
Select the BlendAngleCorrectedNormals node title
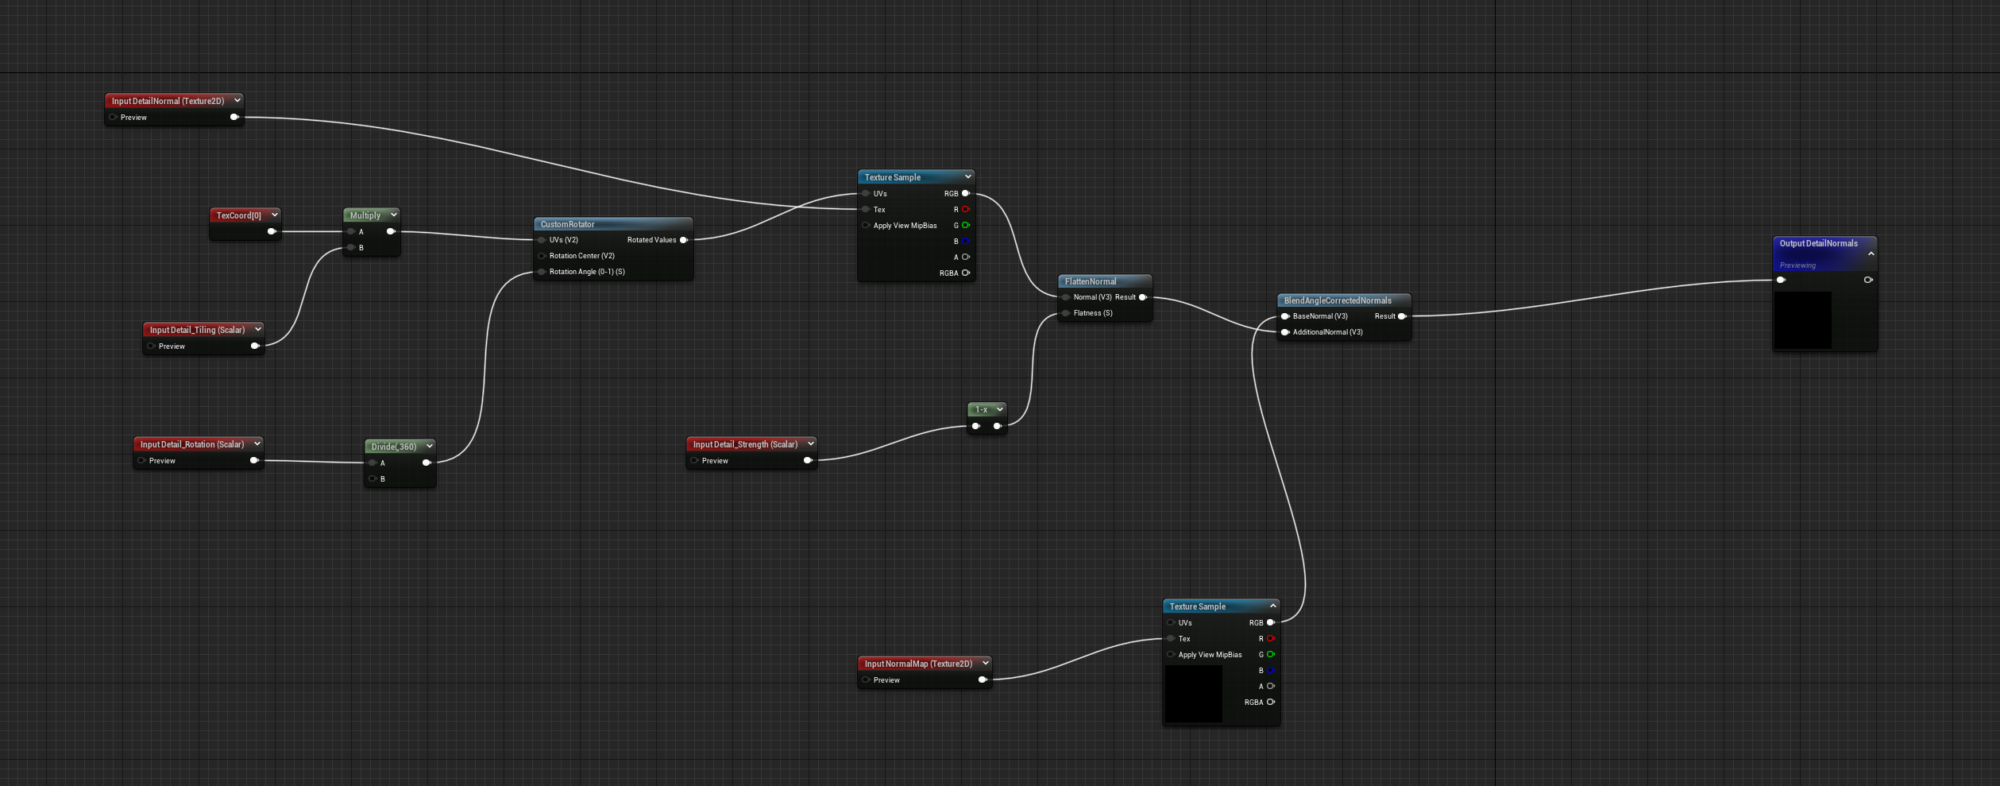click(x=1337, y=300)
